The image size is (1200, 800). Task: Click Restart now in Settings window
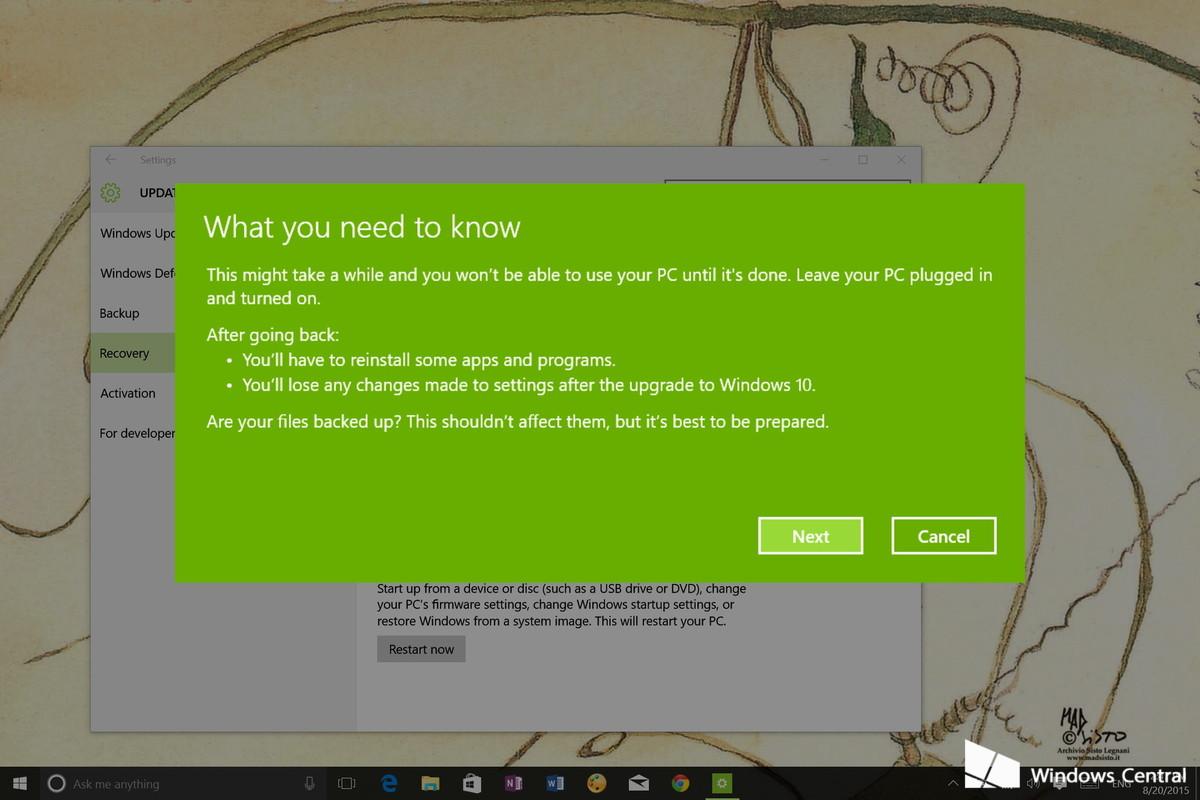421,649
